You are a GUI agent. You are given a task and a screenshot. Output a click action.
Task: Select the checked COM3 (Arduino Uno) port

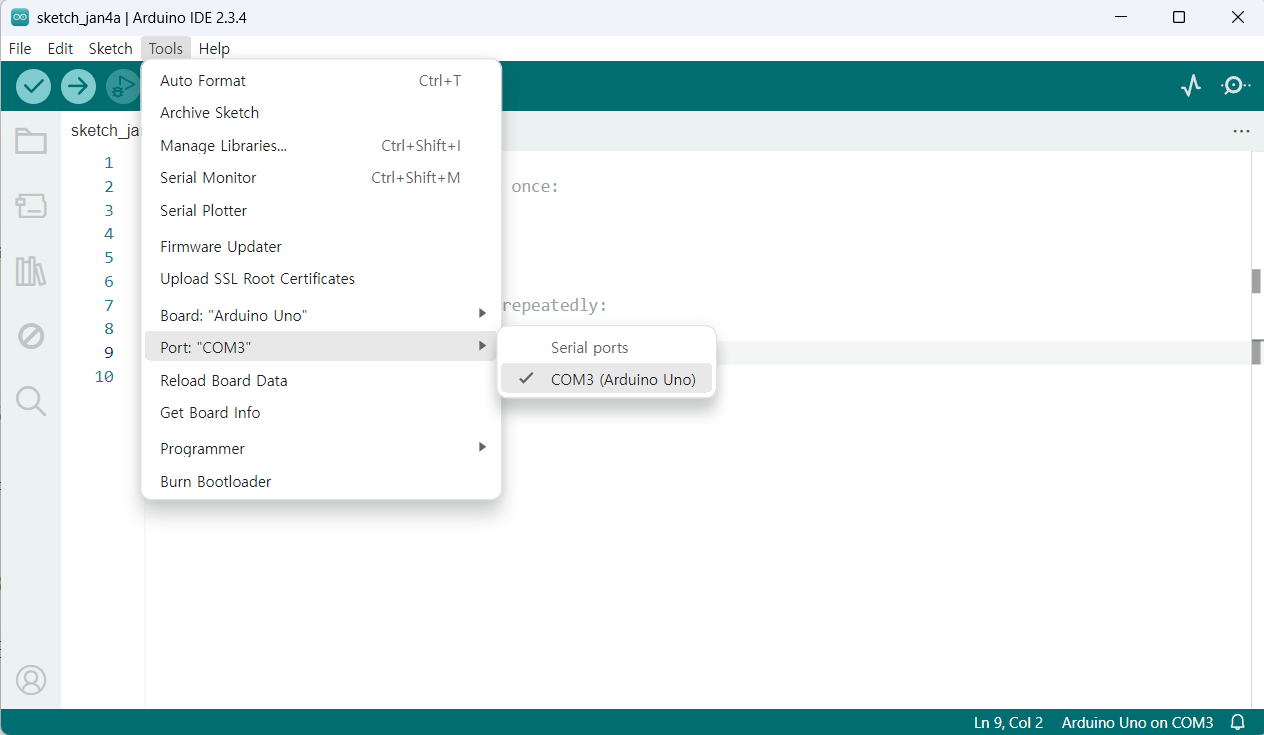[x=606, y=379]
